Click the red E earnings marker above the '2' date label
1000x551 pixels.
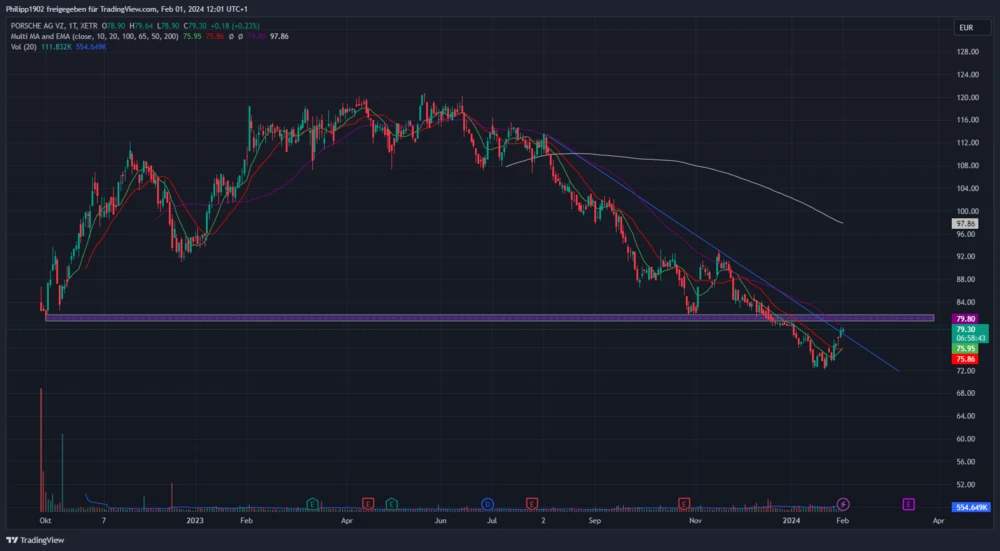tap(532, 503)
